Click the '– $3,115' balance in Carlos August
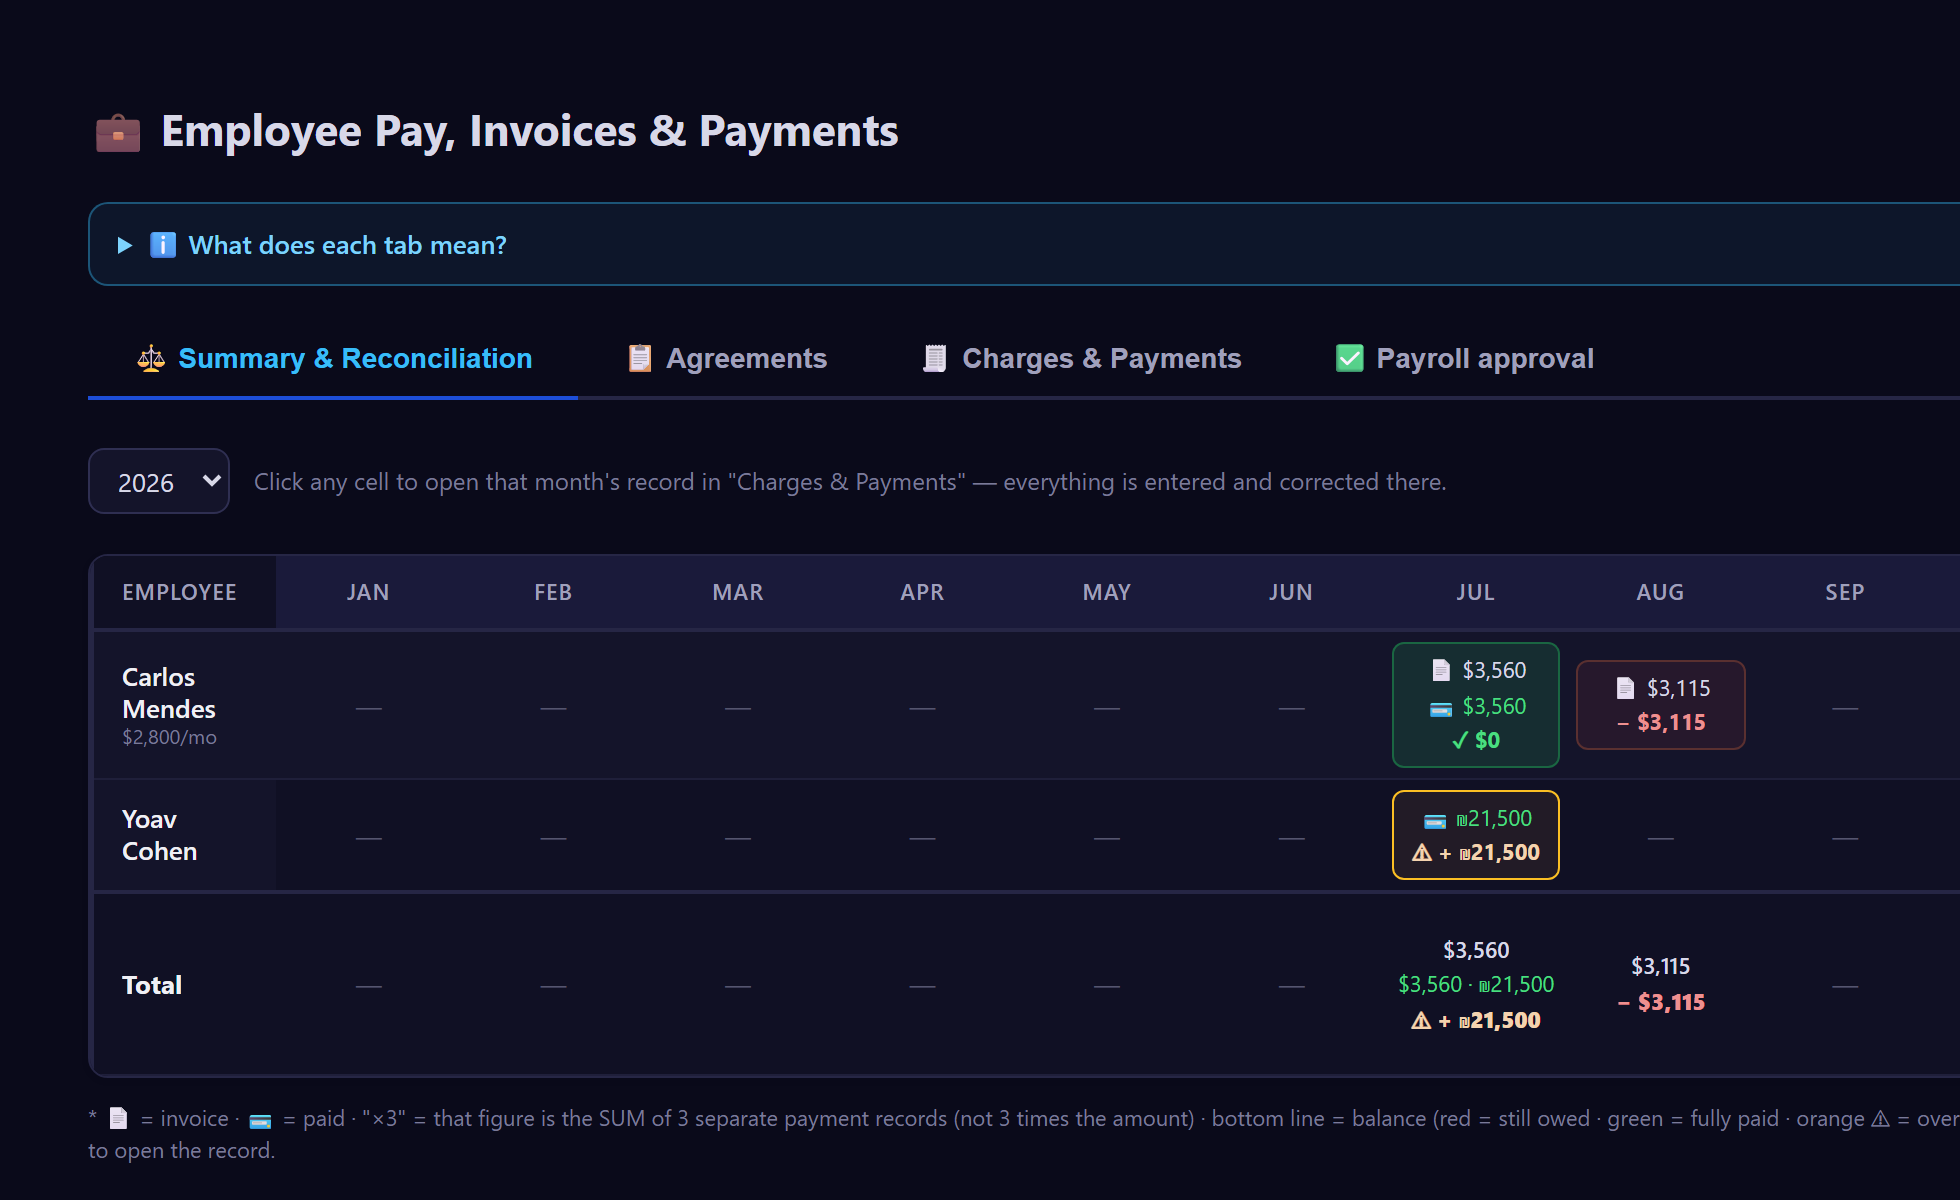The image size is (1960, 1200). pos(1661,722)
